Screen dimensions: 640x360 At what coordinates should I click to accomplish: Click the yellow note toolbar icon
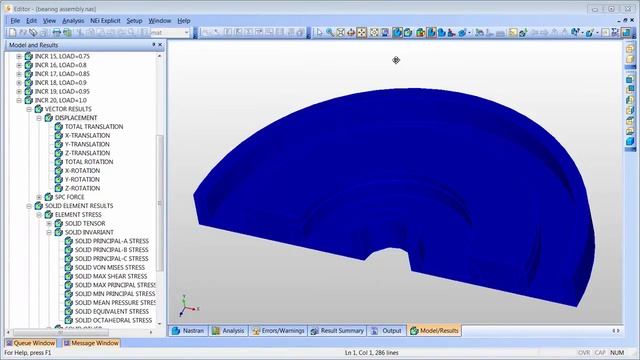tap(513, 33)
